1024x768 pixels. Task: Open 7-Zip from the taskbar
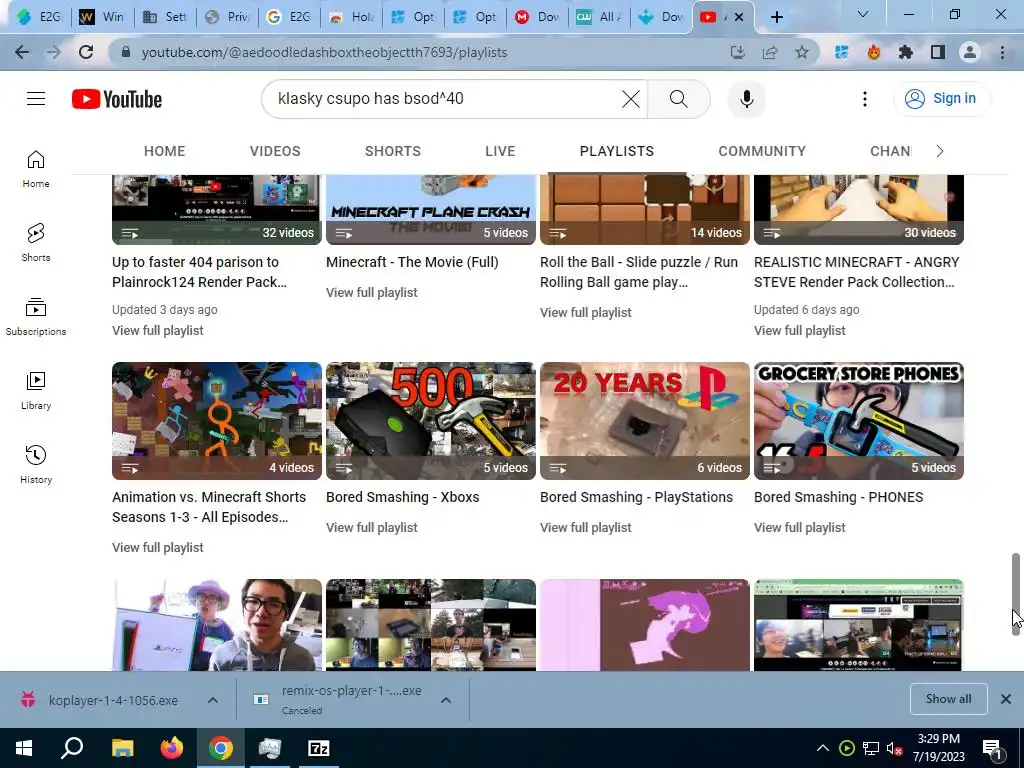(319, 748)
